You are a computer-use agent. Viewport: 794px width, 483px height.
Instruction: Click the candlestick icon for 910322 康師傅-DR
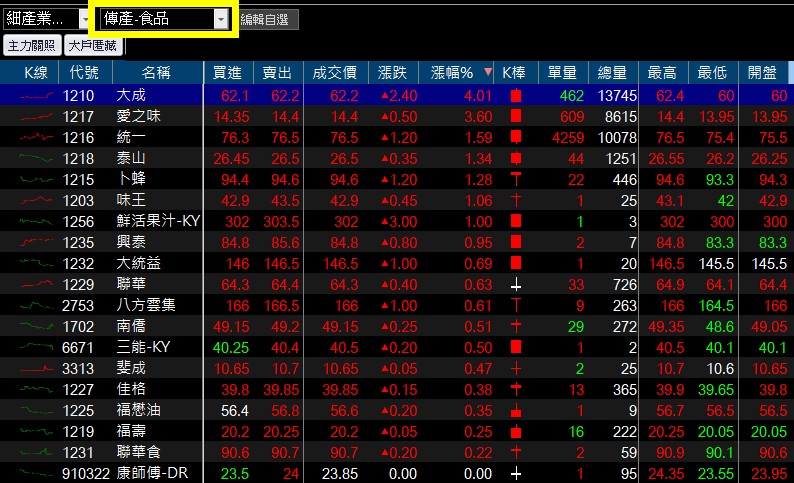(x=516, y=474)
